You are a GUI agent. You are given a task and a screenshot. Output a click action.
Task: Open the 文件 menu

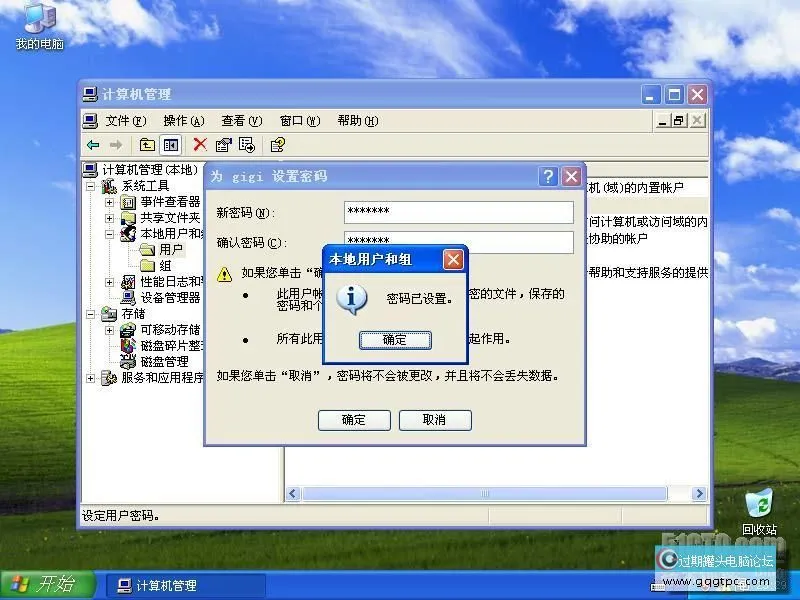pyautogui.click(x=118, y=120)
